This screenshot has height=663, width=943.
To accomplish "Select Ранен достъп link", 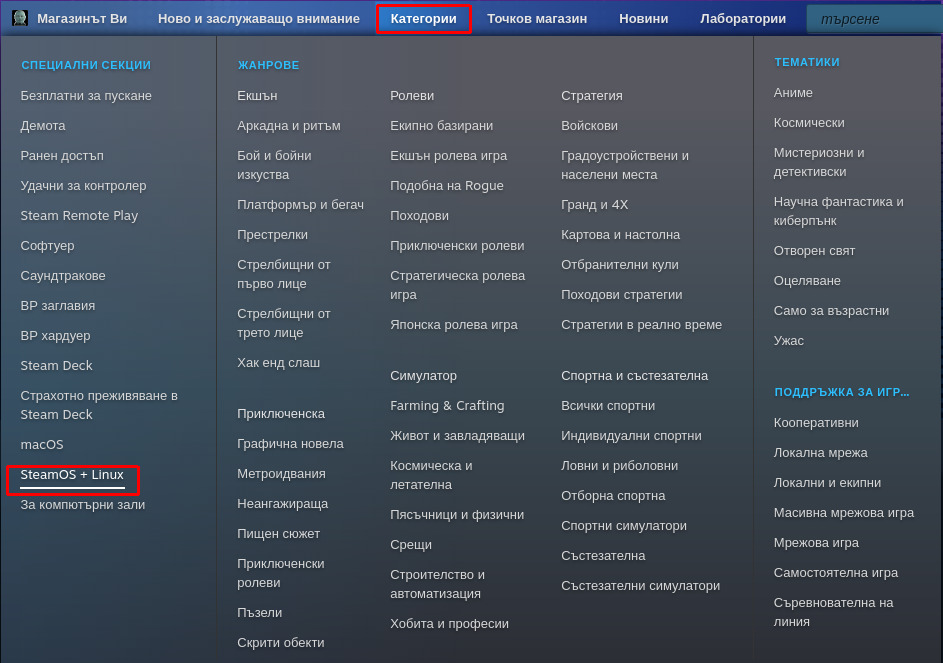I will (62, 156).
